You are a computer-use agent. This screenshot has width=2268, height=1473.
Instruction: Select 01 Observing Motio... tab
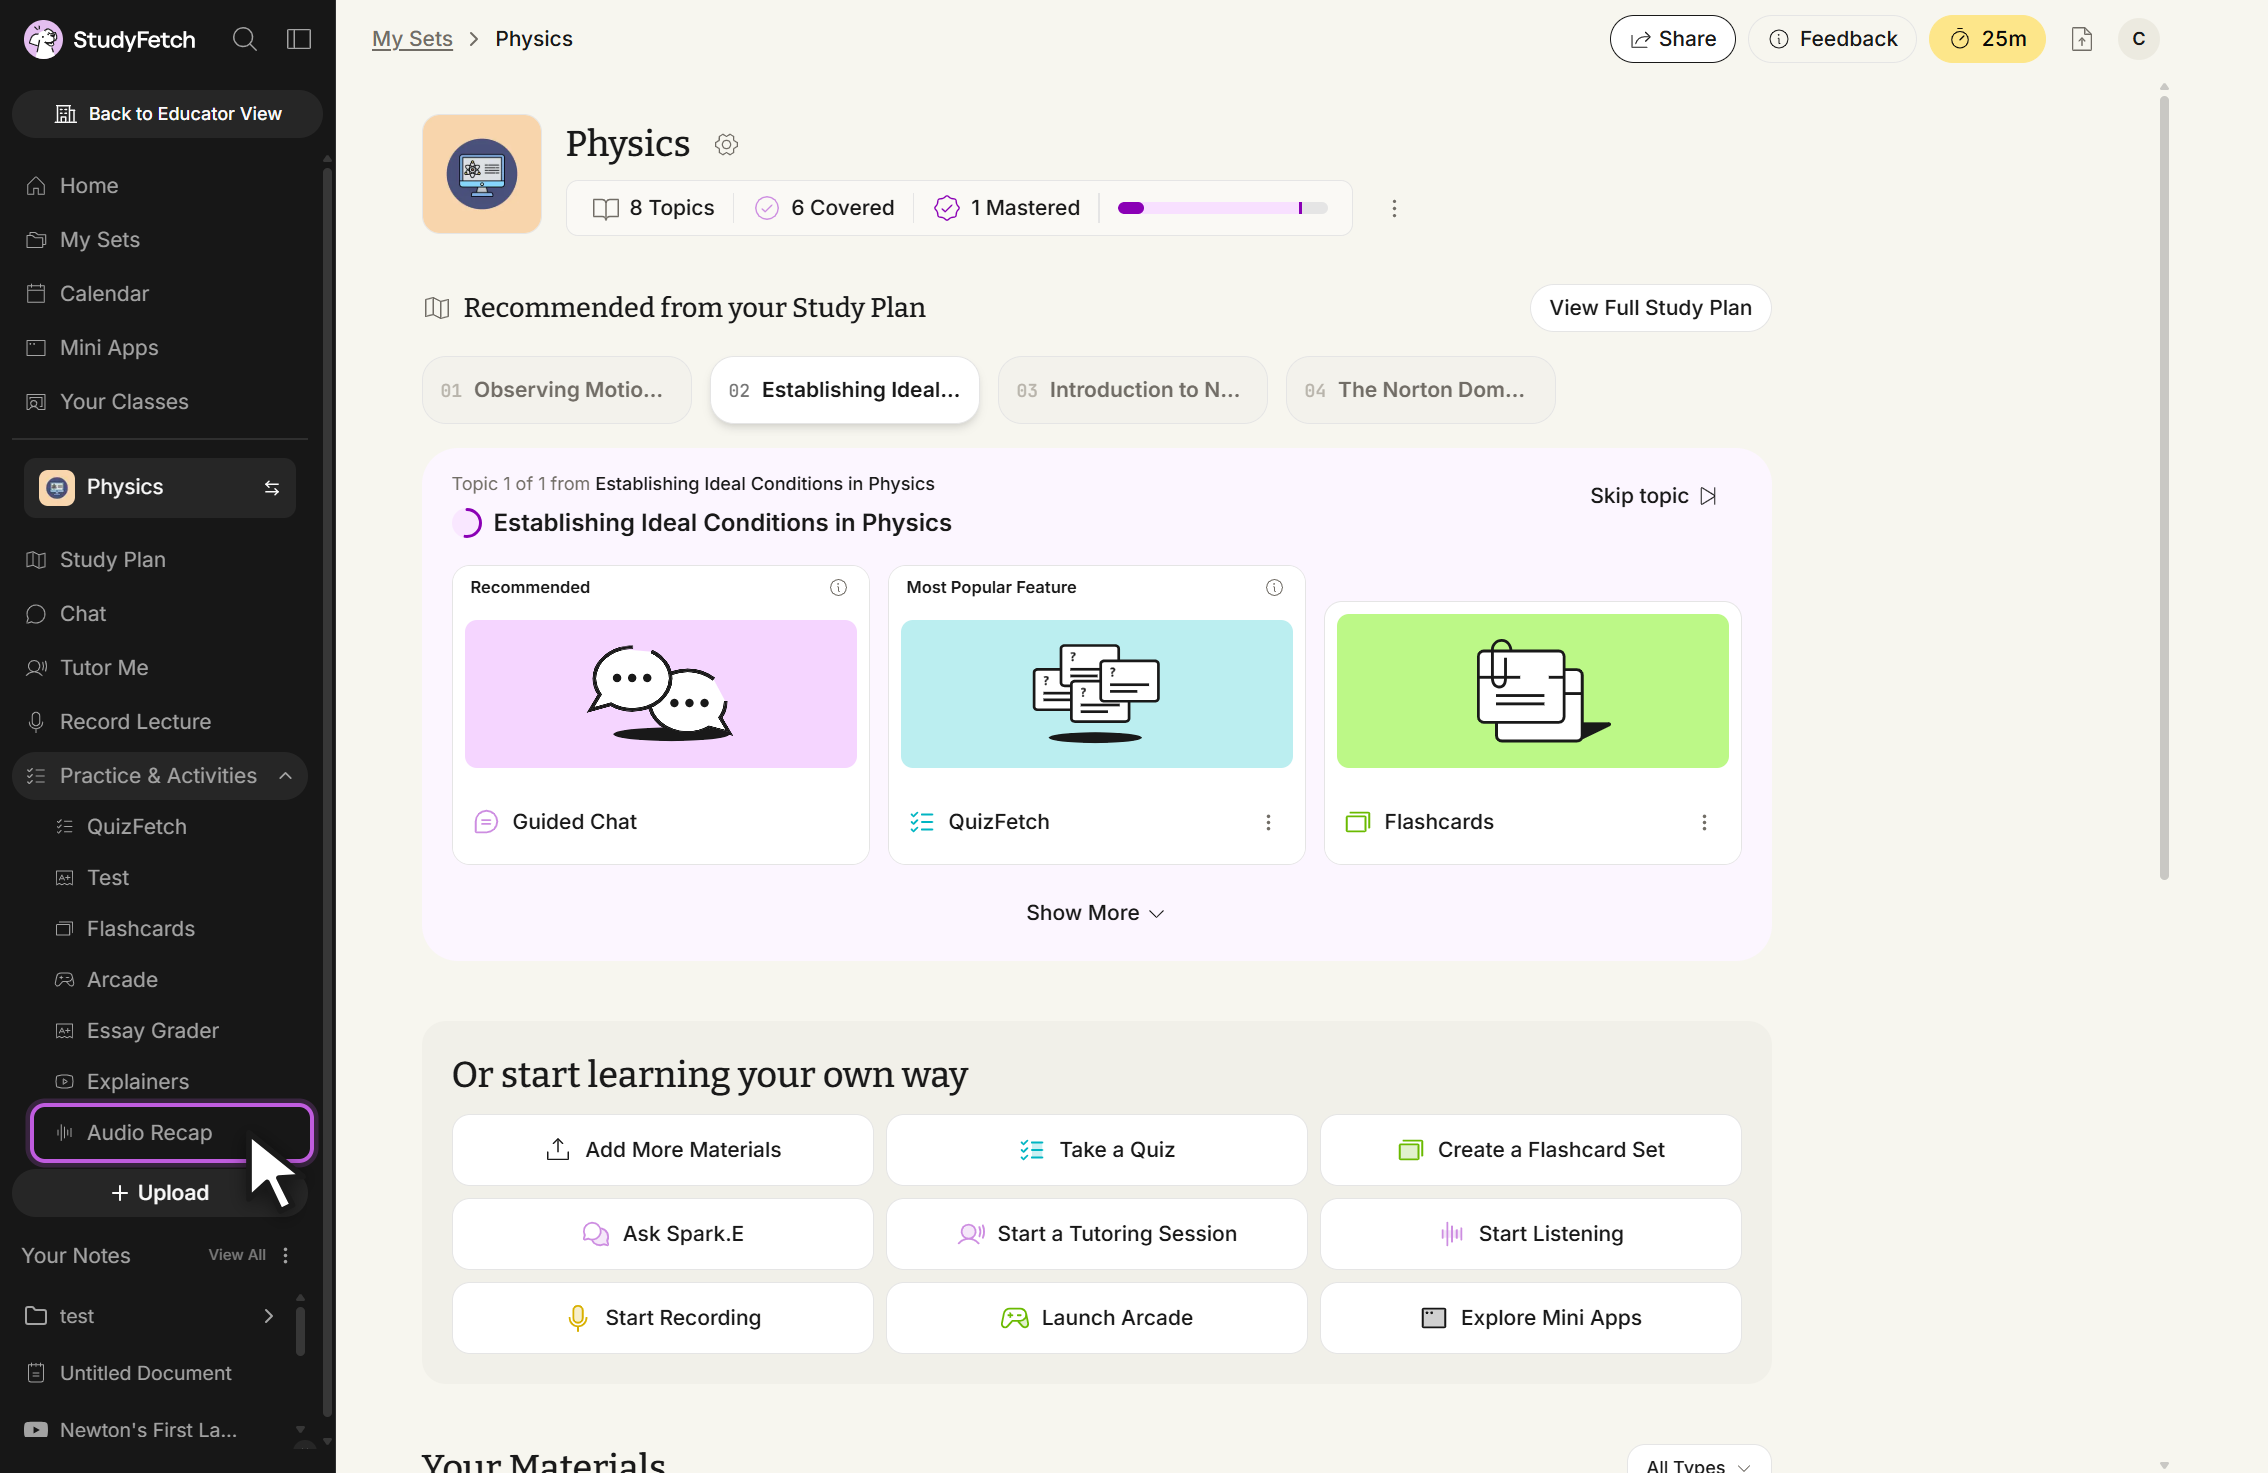click(x=557, y=390)
